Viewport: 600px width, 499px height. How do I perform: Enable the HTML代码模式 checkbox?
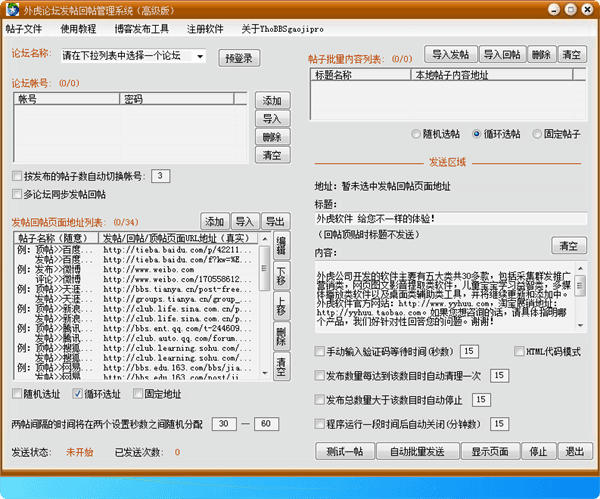click(519, 352)
